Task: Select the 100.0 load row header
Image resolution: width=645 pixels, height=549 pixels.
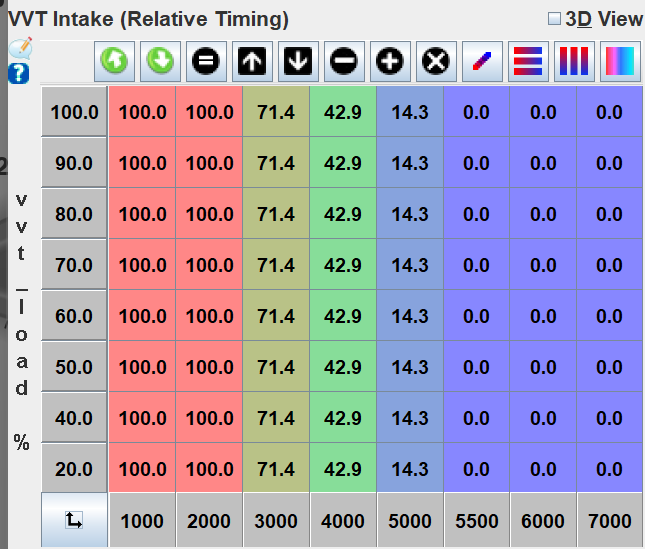Action: (74, 113)
